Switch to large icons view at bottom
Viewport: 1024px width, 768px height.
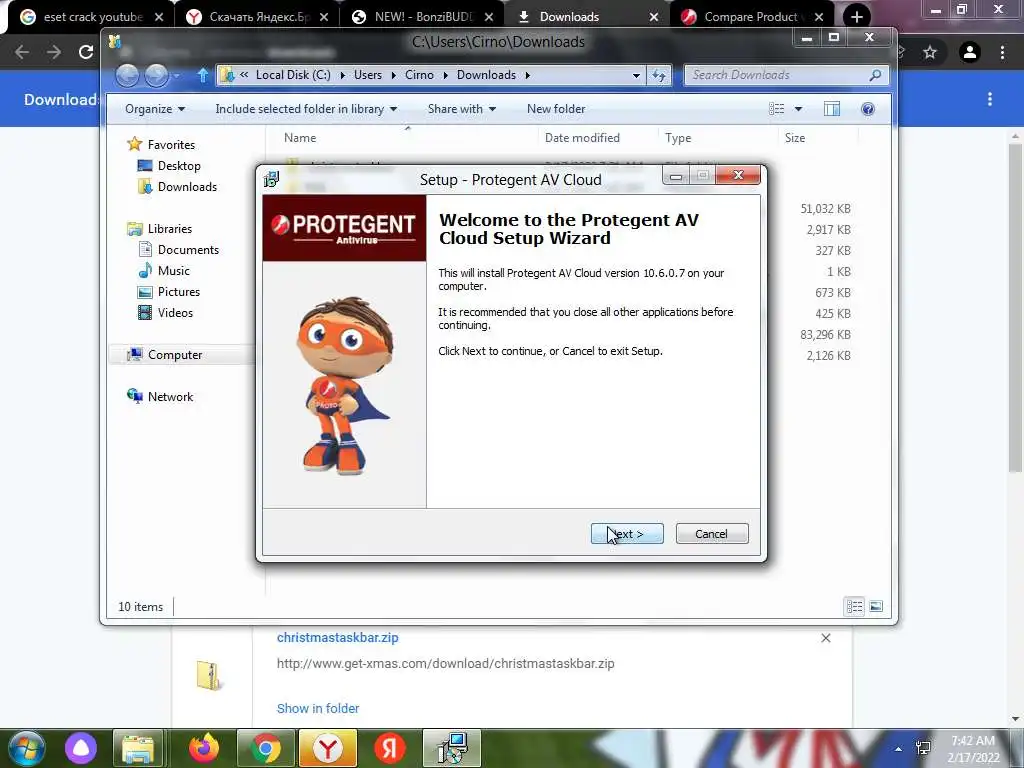tap(876, 607)
